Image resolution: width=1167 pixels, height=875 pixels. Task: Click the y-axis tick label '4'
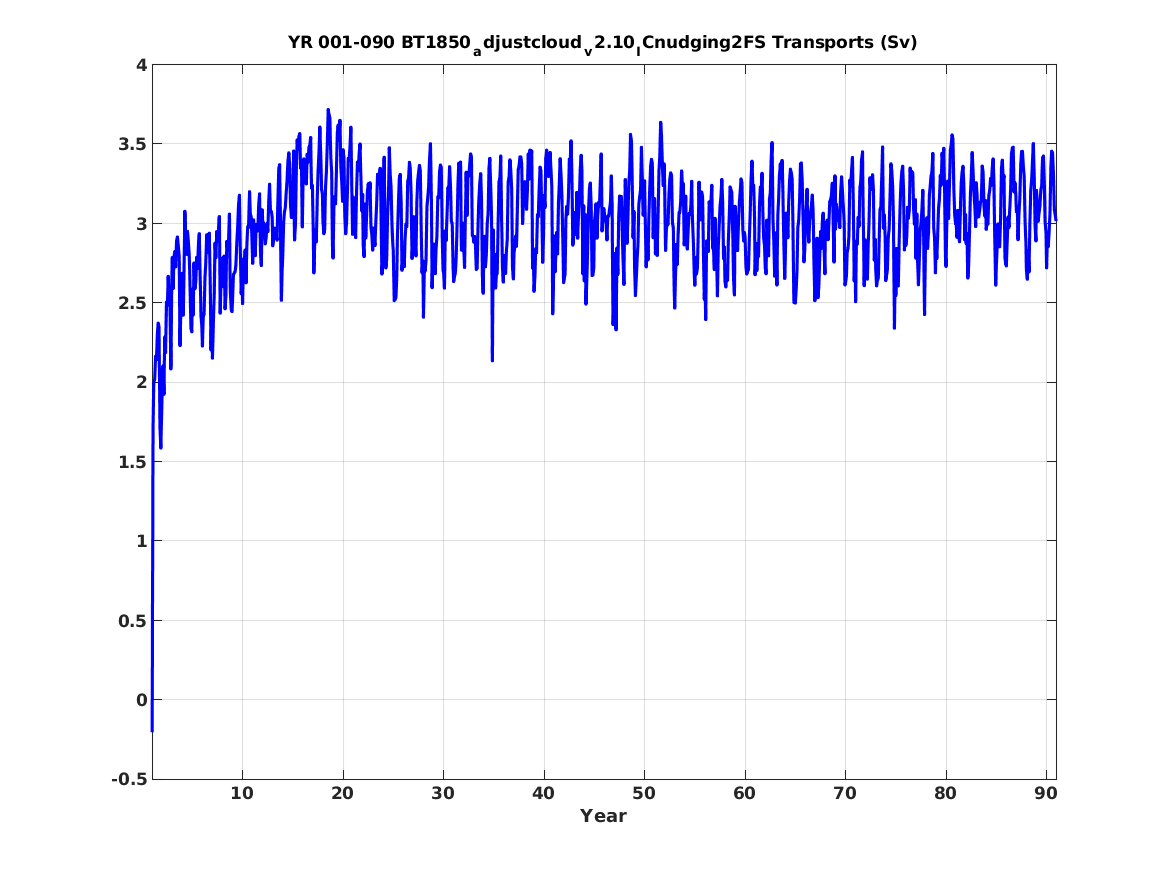tap(141, 65)
